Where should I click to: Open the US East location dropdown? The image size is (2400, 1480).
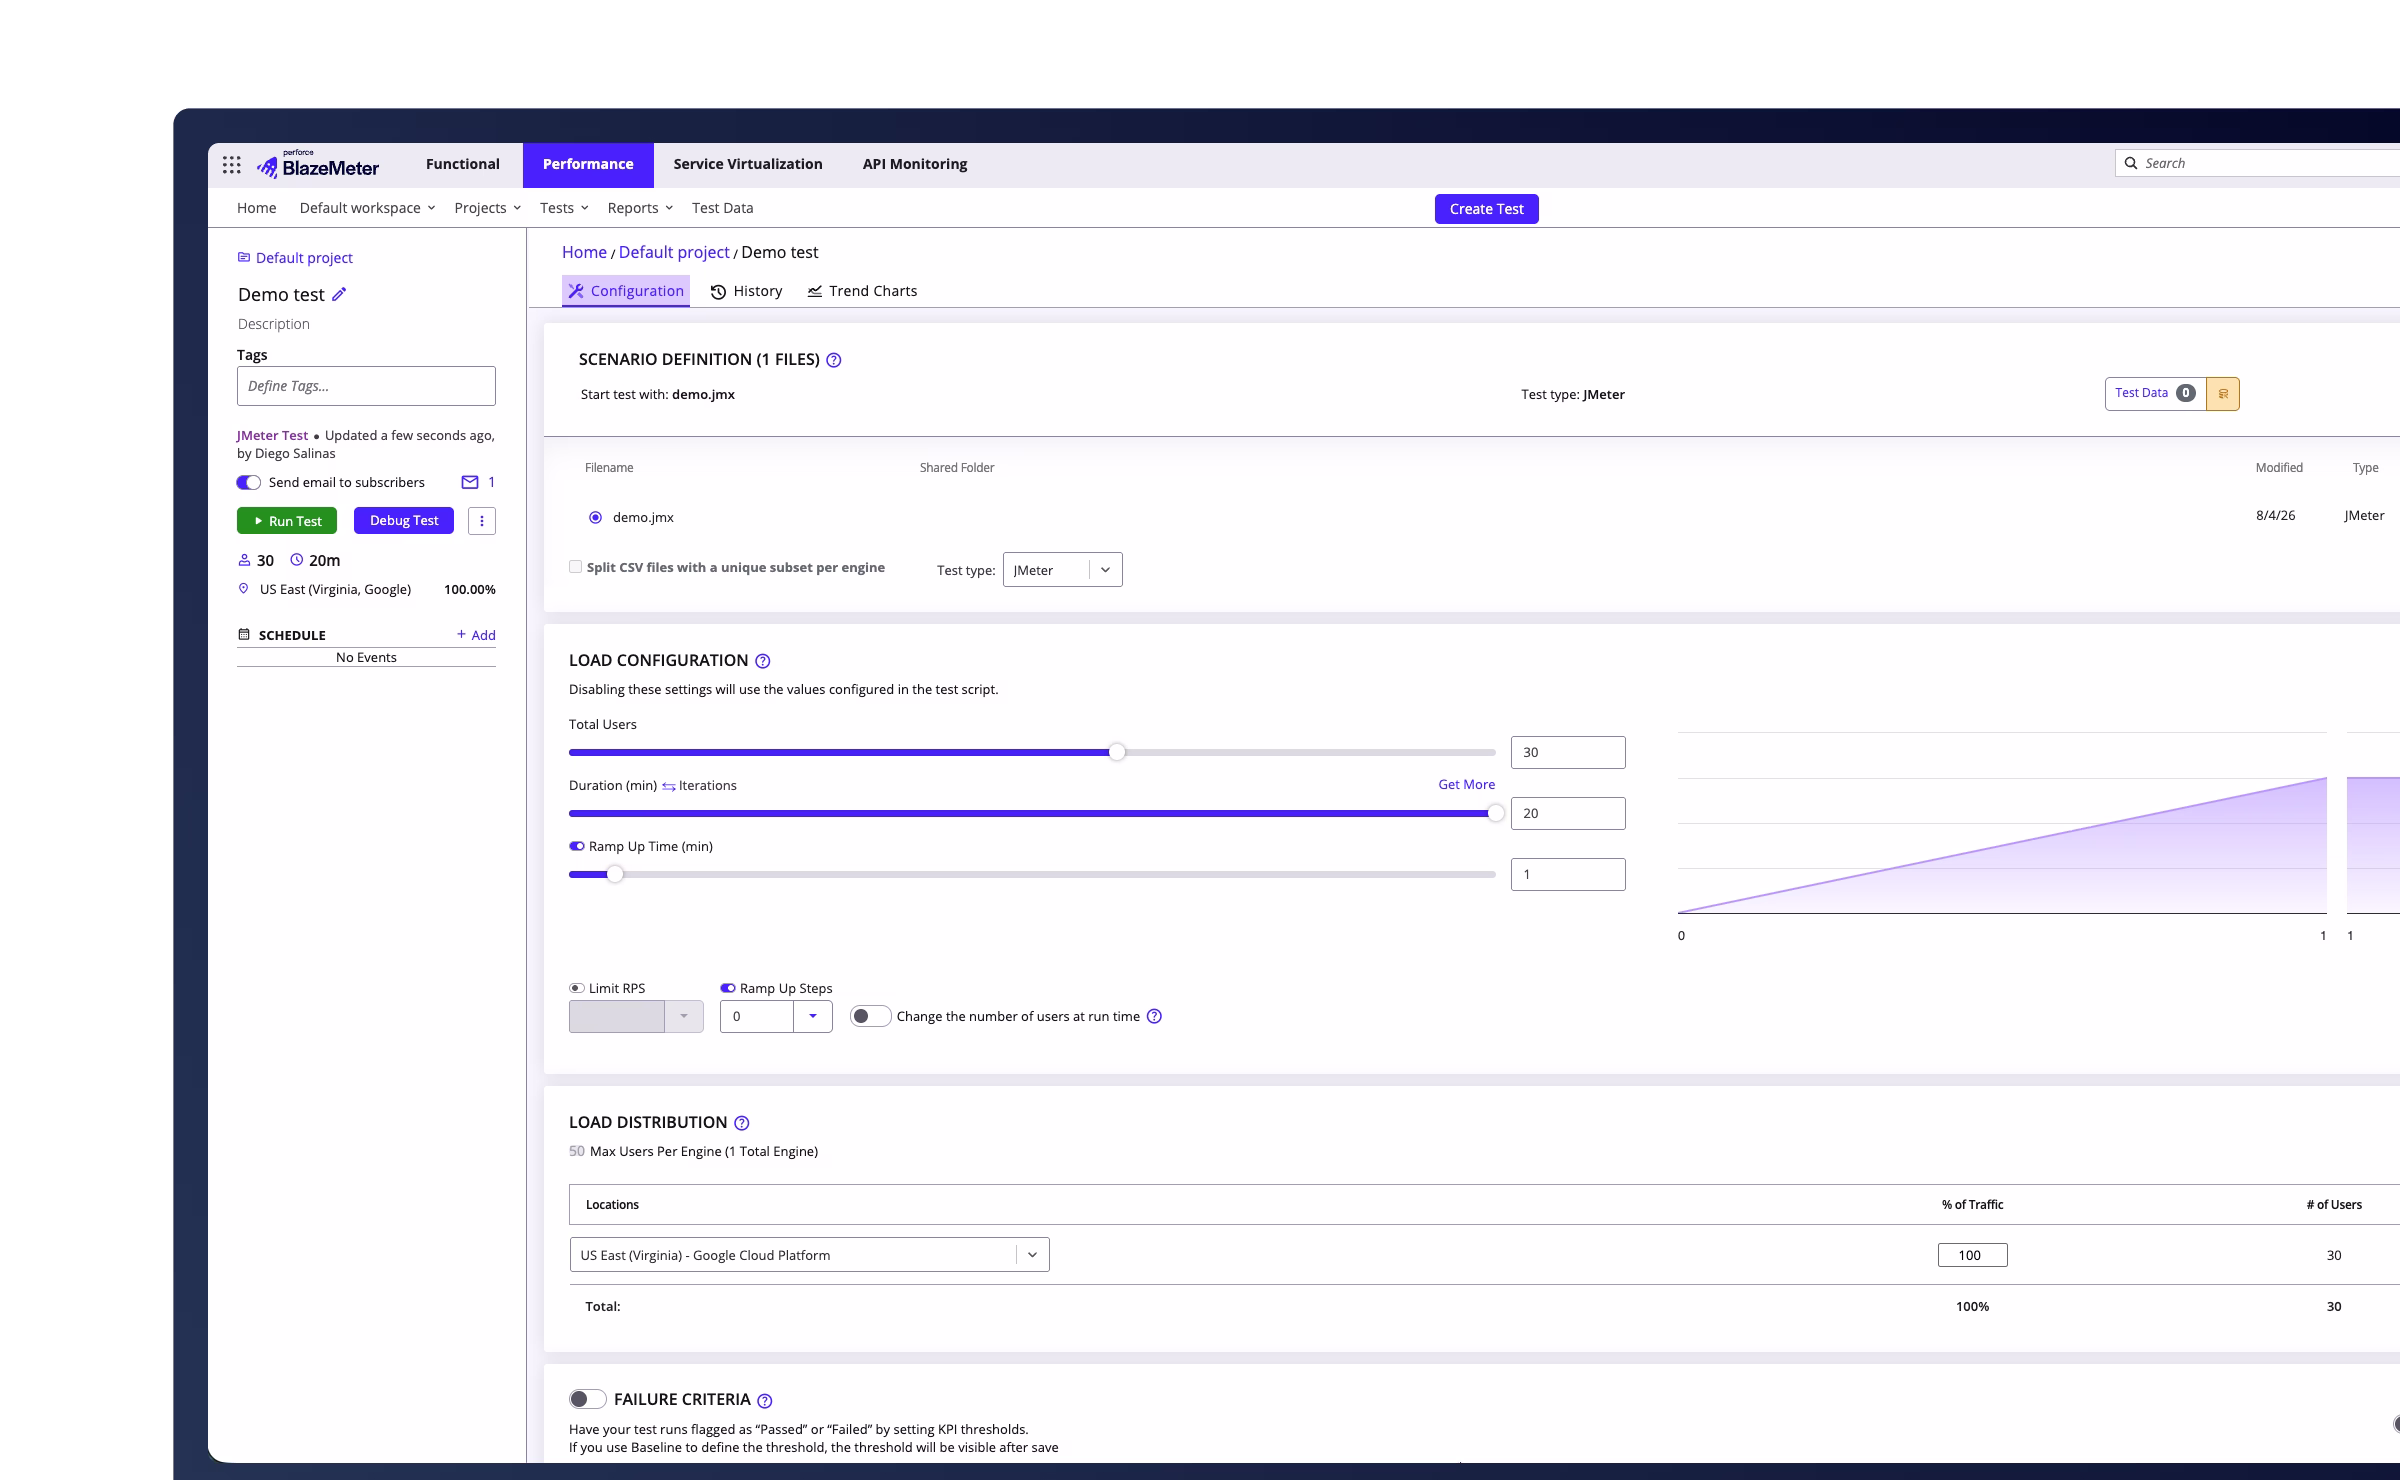coord(810,1255)
